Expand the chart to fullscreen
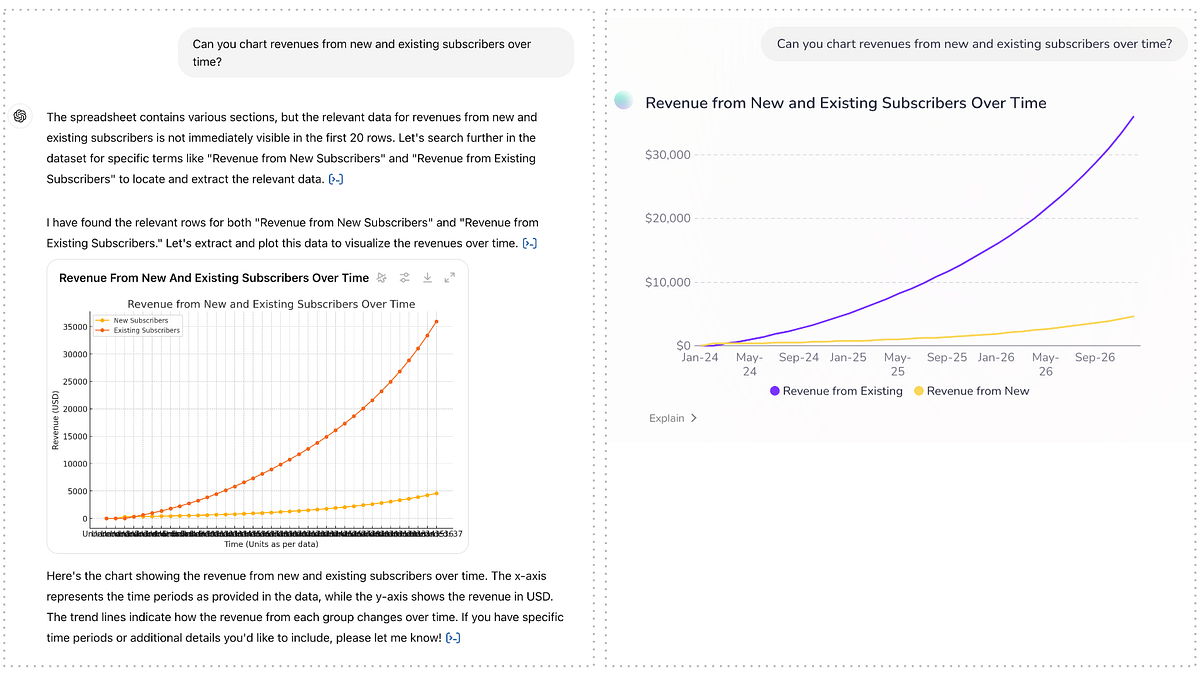Image resolution: width=1200 pixels, height=676 pixels. (x=449, y=278)
